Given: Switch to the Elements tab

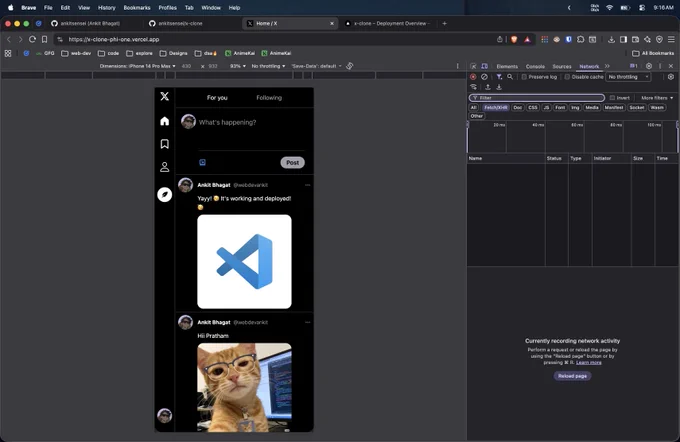Looking at the screenshot, I should click(507, 66).
